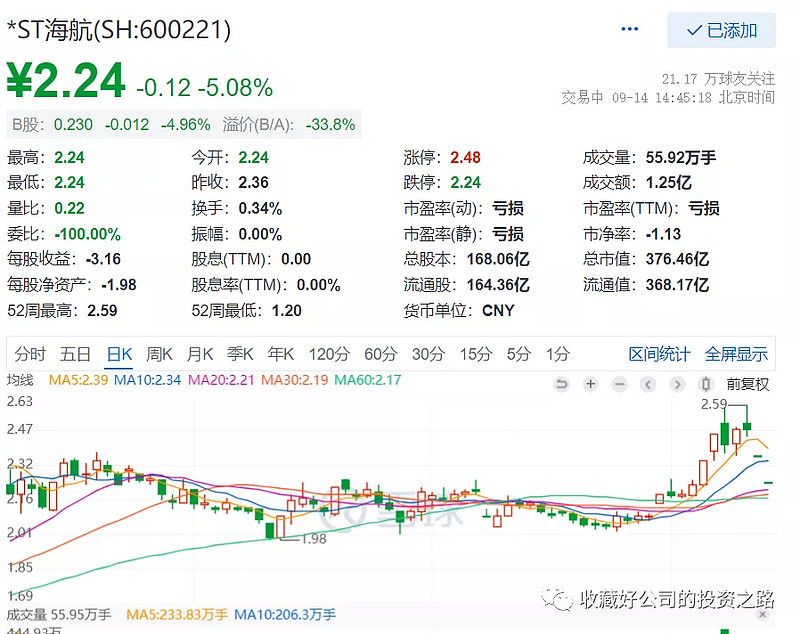Click the MA30:2.19 moving average label

click(x=294, y=380)
